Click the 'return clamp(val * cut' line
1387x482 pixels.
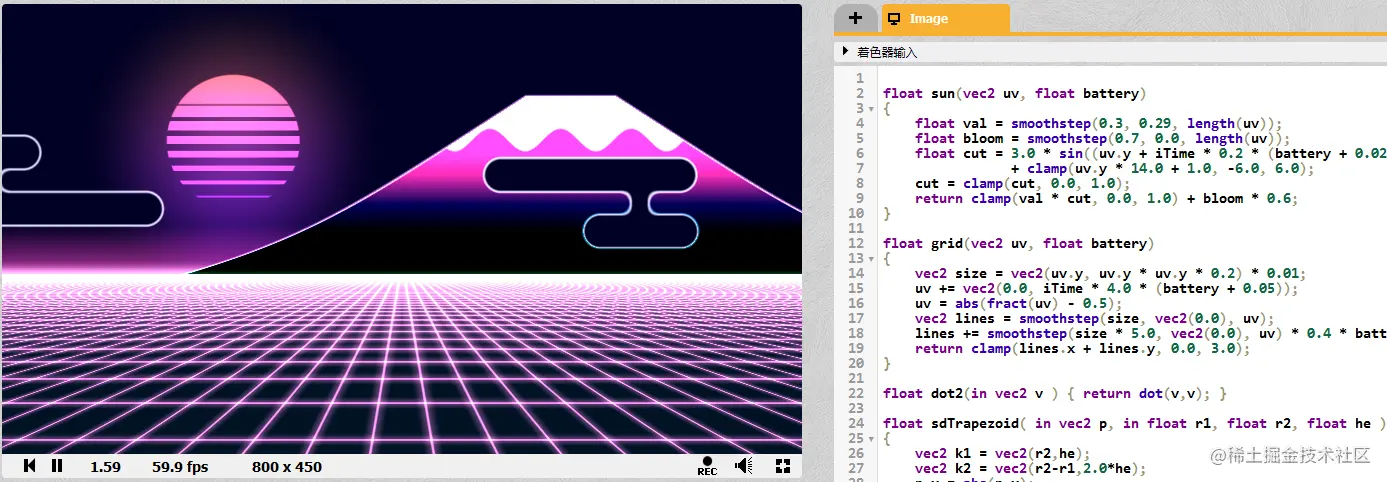point(1106,199)
